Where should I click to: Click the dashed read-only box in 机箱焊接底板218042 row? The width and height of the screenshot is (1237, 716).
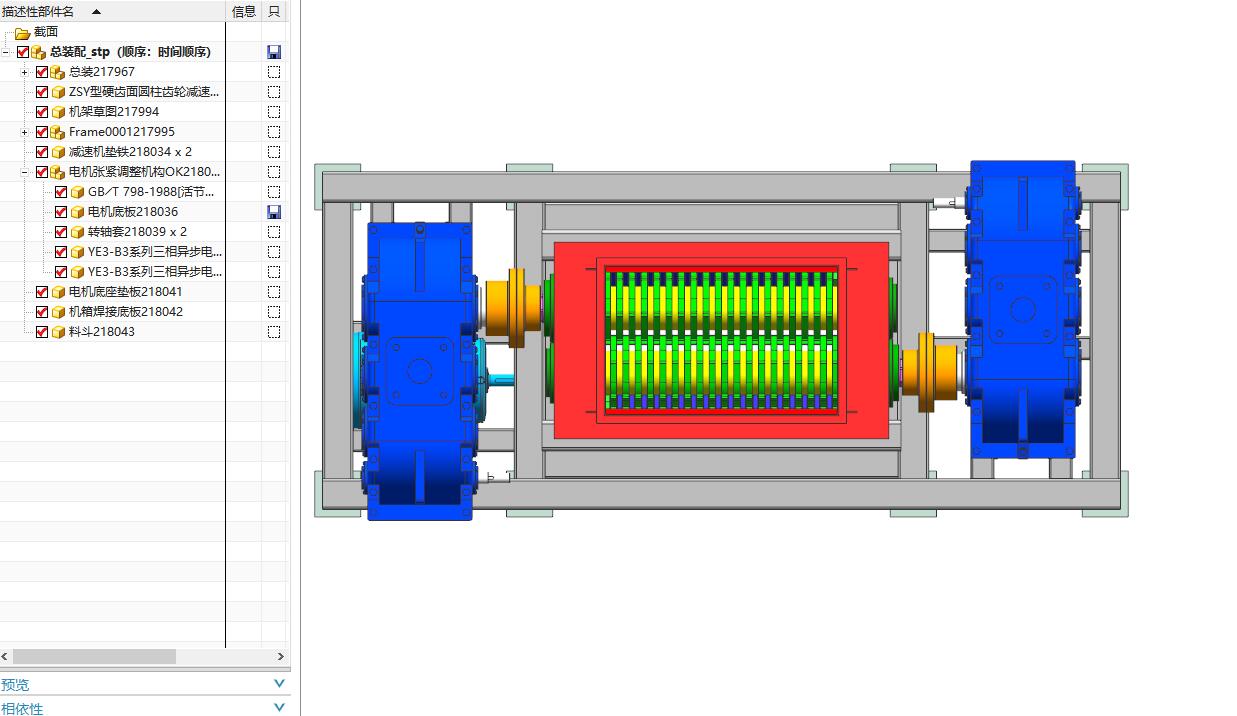pos(274,312)
